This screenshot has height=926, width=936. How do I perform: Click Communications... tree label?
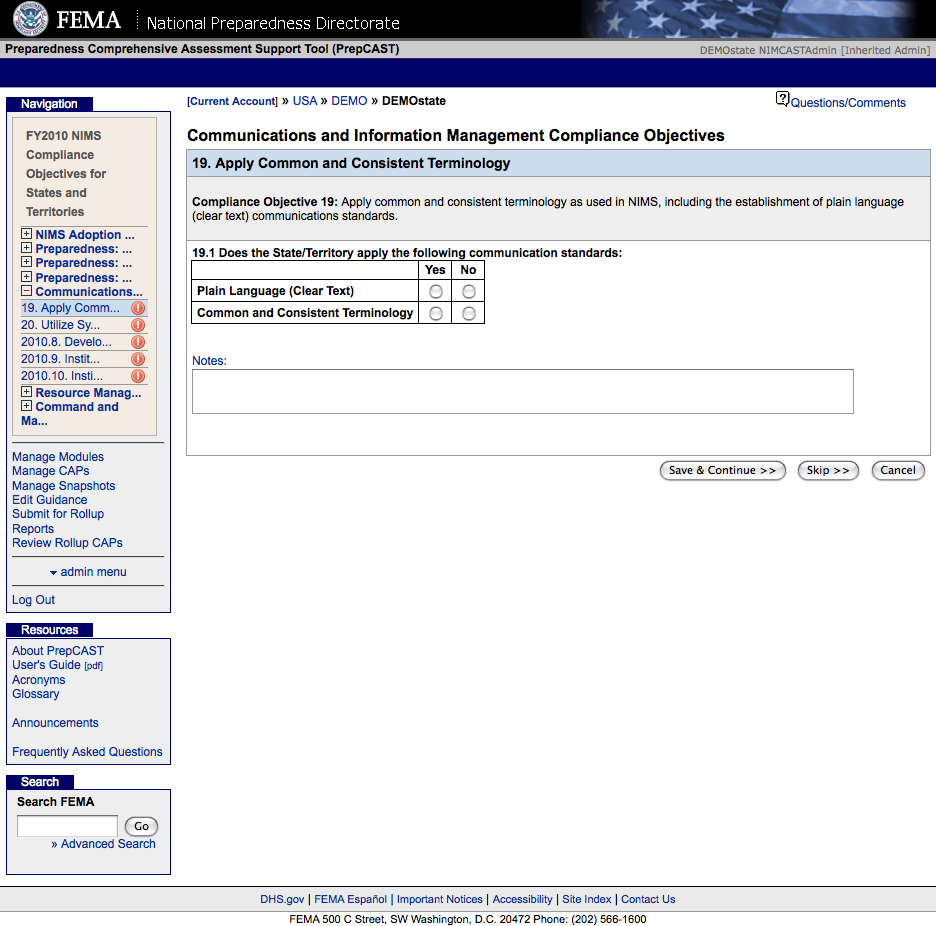click(89, 291)
